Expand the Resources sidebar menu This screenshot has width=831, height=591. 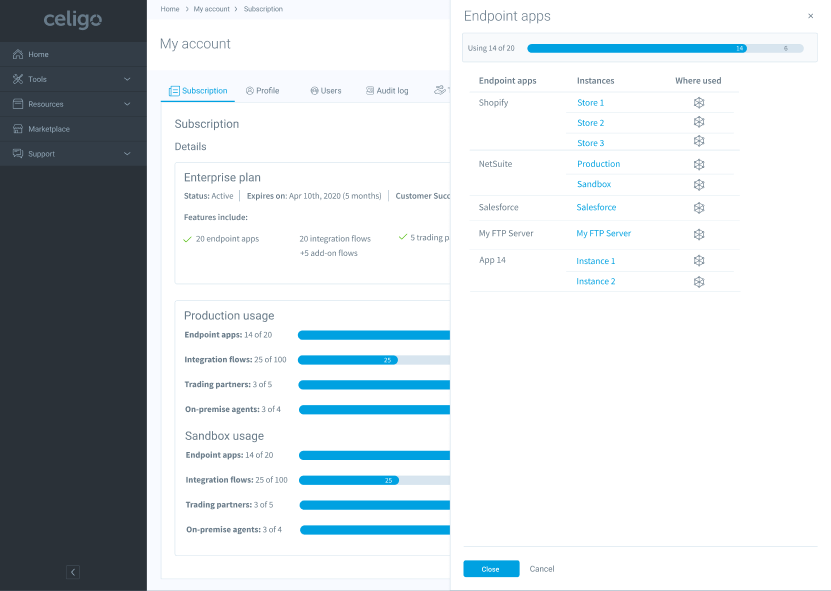tap(127, 104)
